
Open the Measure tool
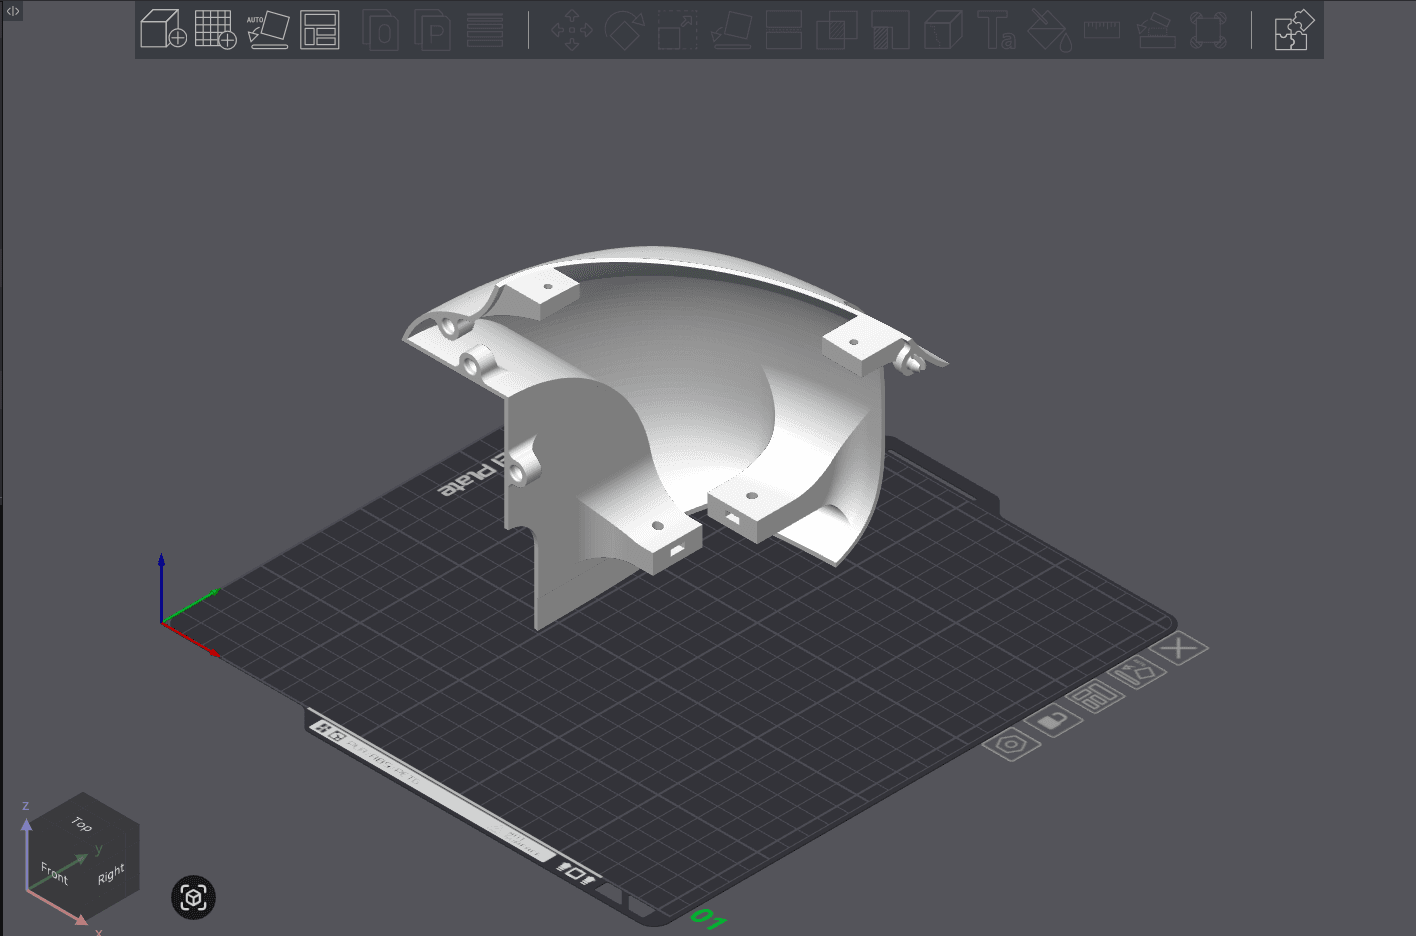(1101, 30)
